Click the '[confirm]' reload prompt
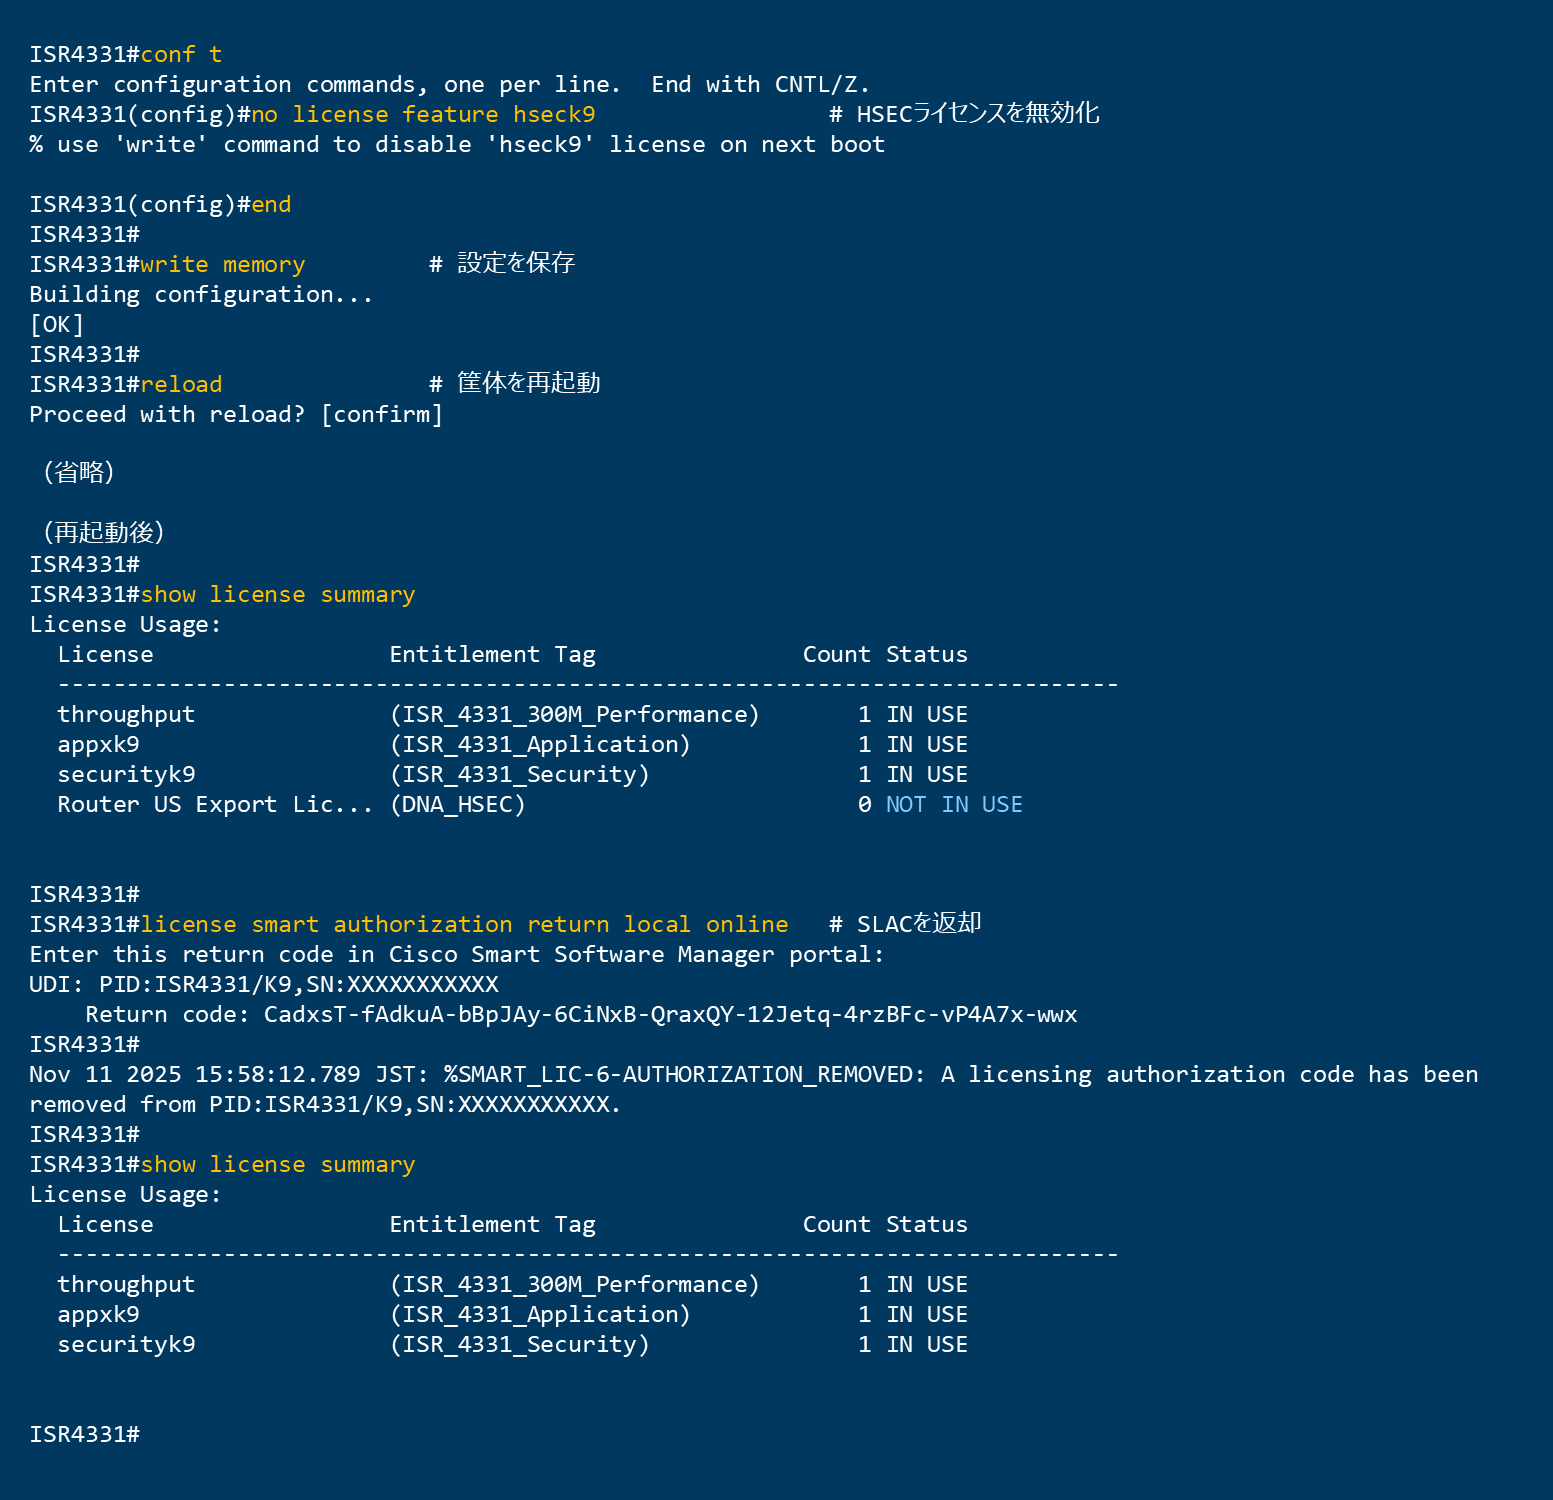 tap(382, 415)
